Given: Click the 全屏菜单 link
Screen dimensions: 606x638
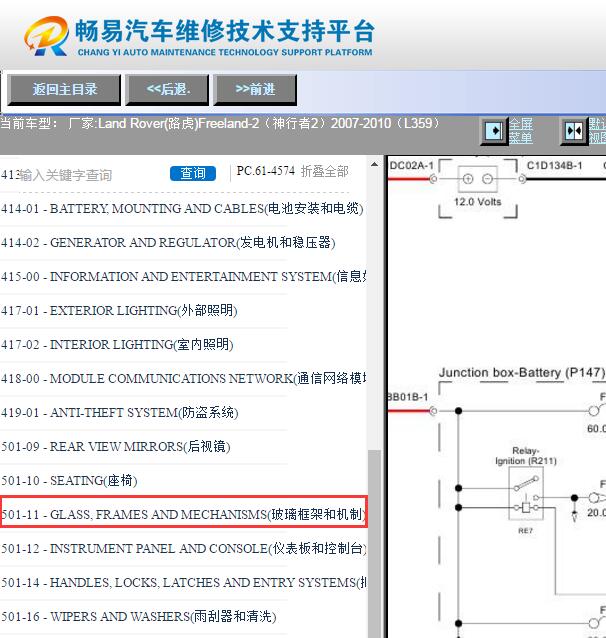Looking at the screenshot, I should click(x=521, y=131).
